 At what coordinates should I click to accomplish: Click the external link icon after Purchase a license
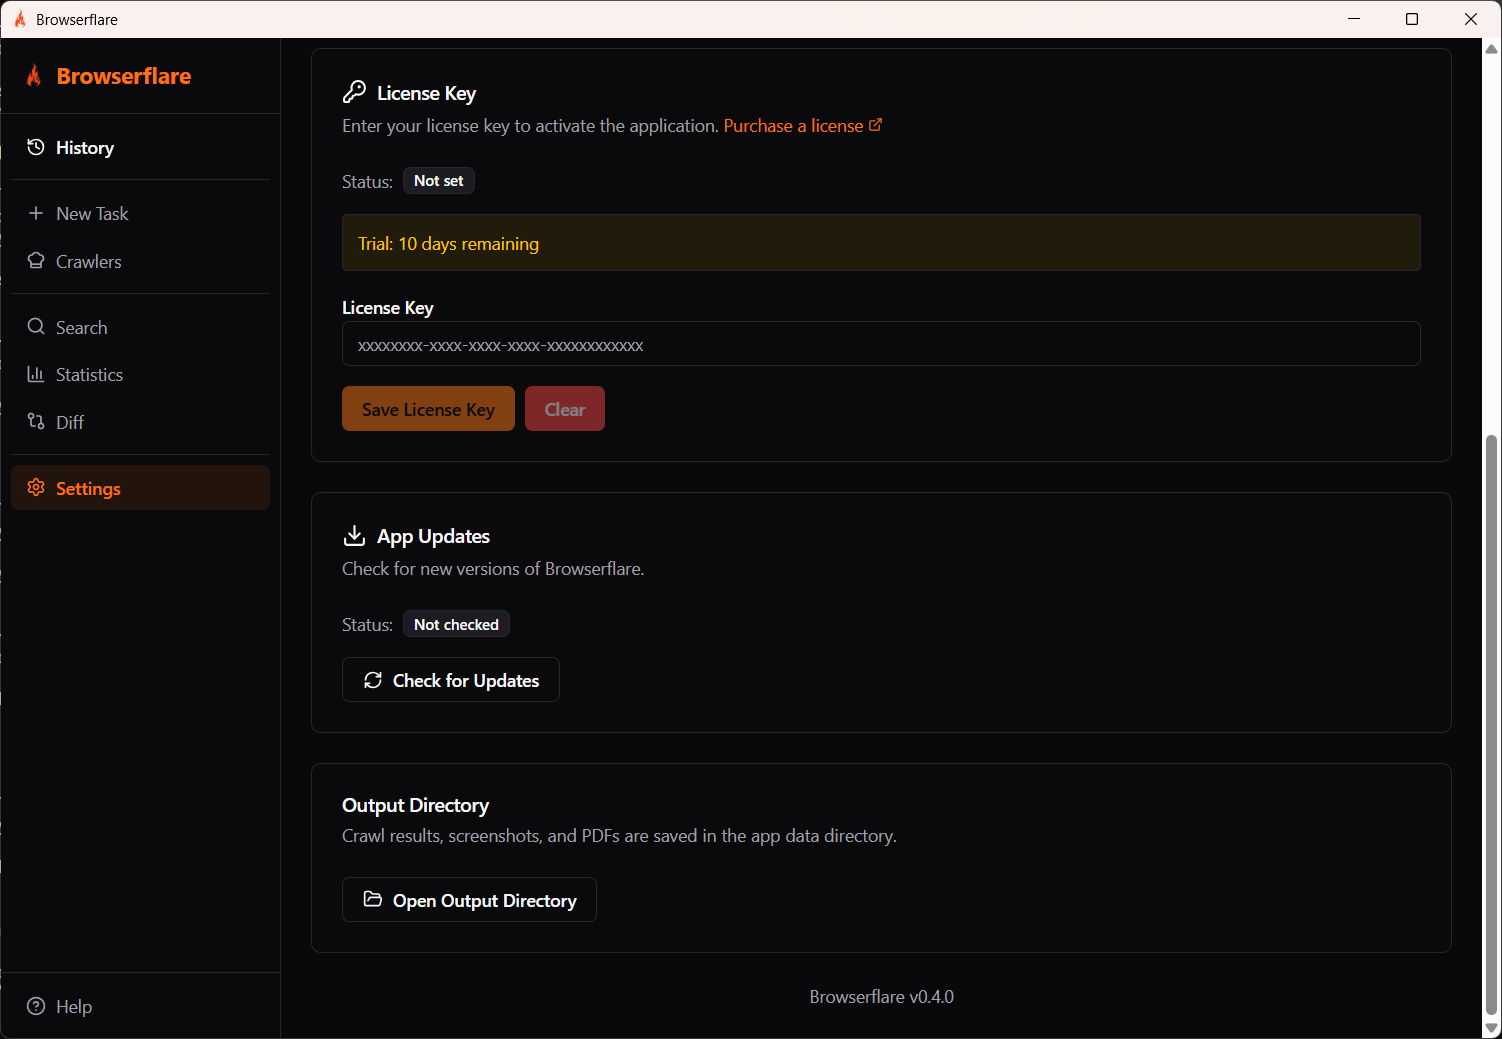click(x=876, y=125)
